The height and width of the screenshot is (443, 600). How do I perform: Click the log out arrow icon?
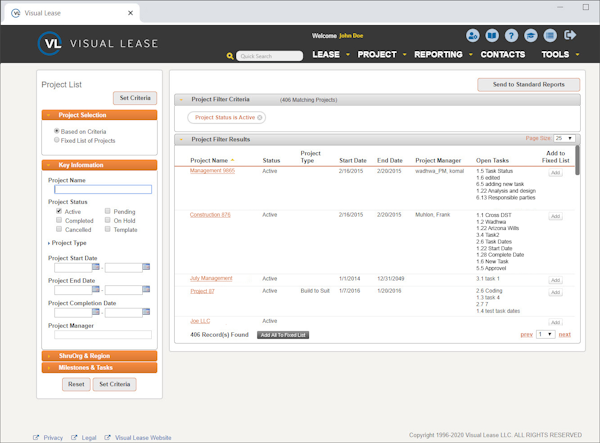tap(570, 35)
